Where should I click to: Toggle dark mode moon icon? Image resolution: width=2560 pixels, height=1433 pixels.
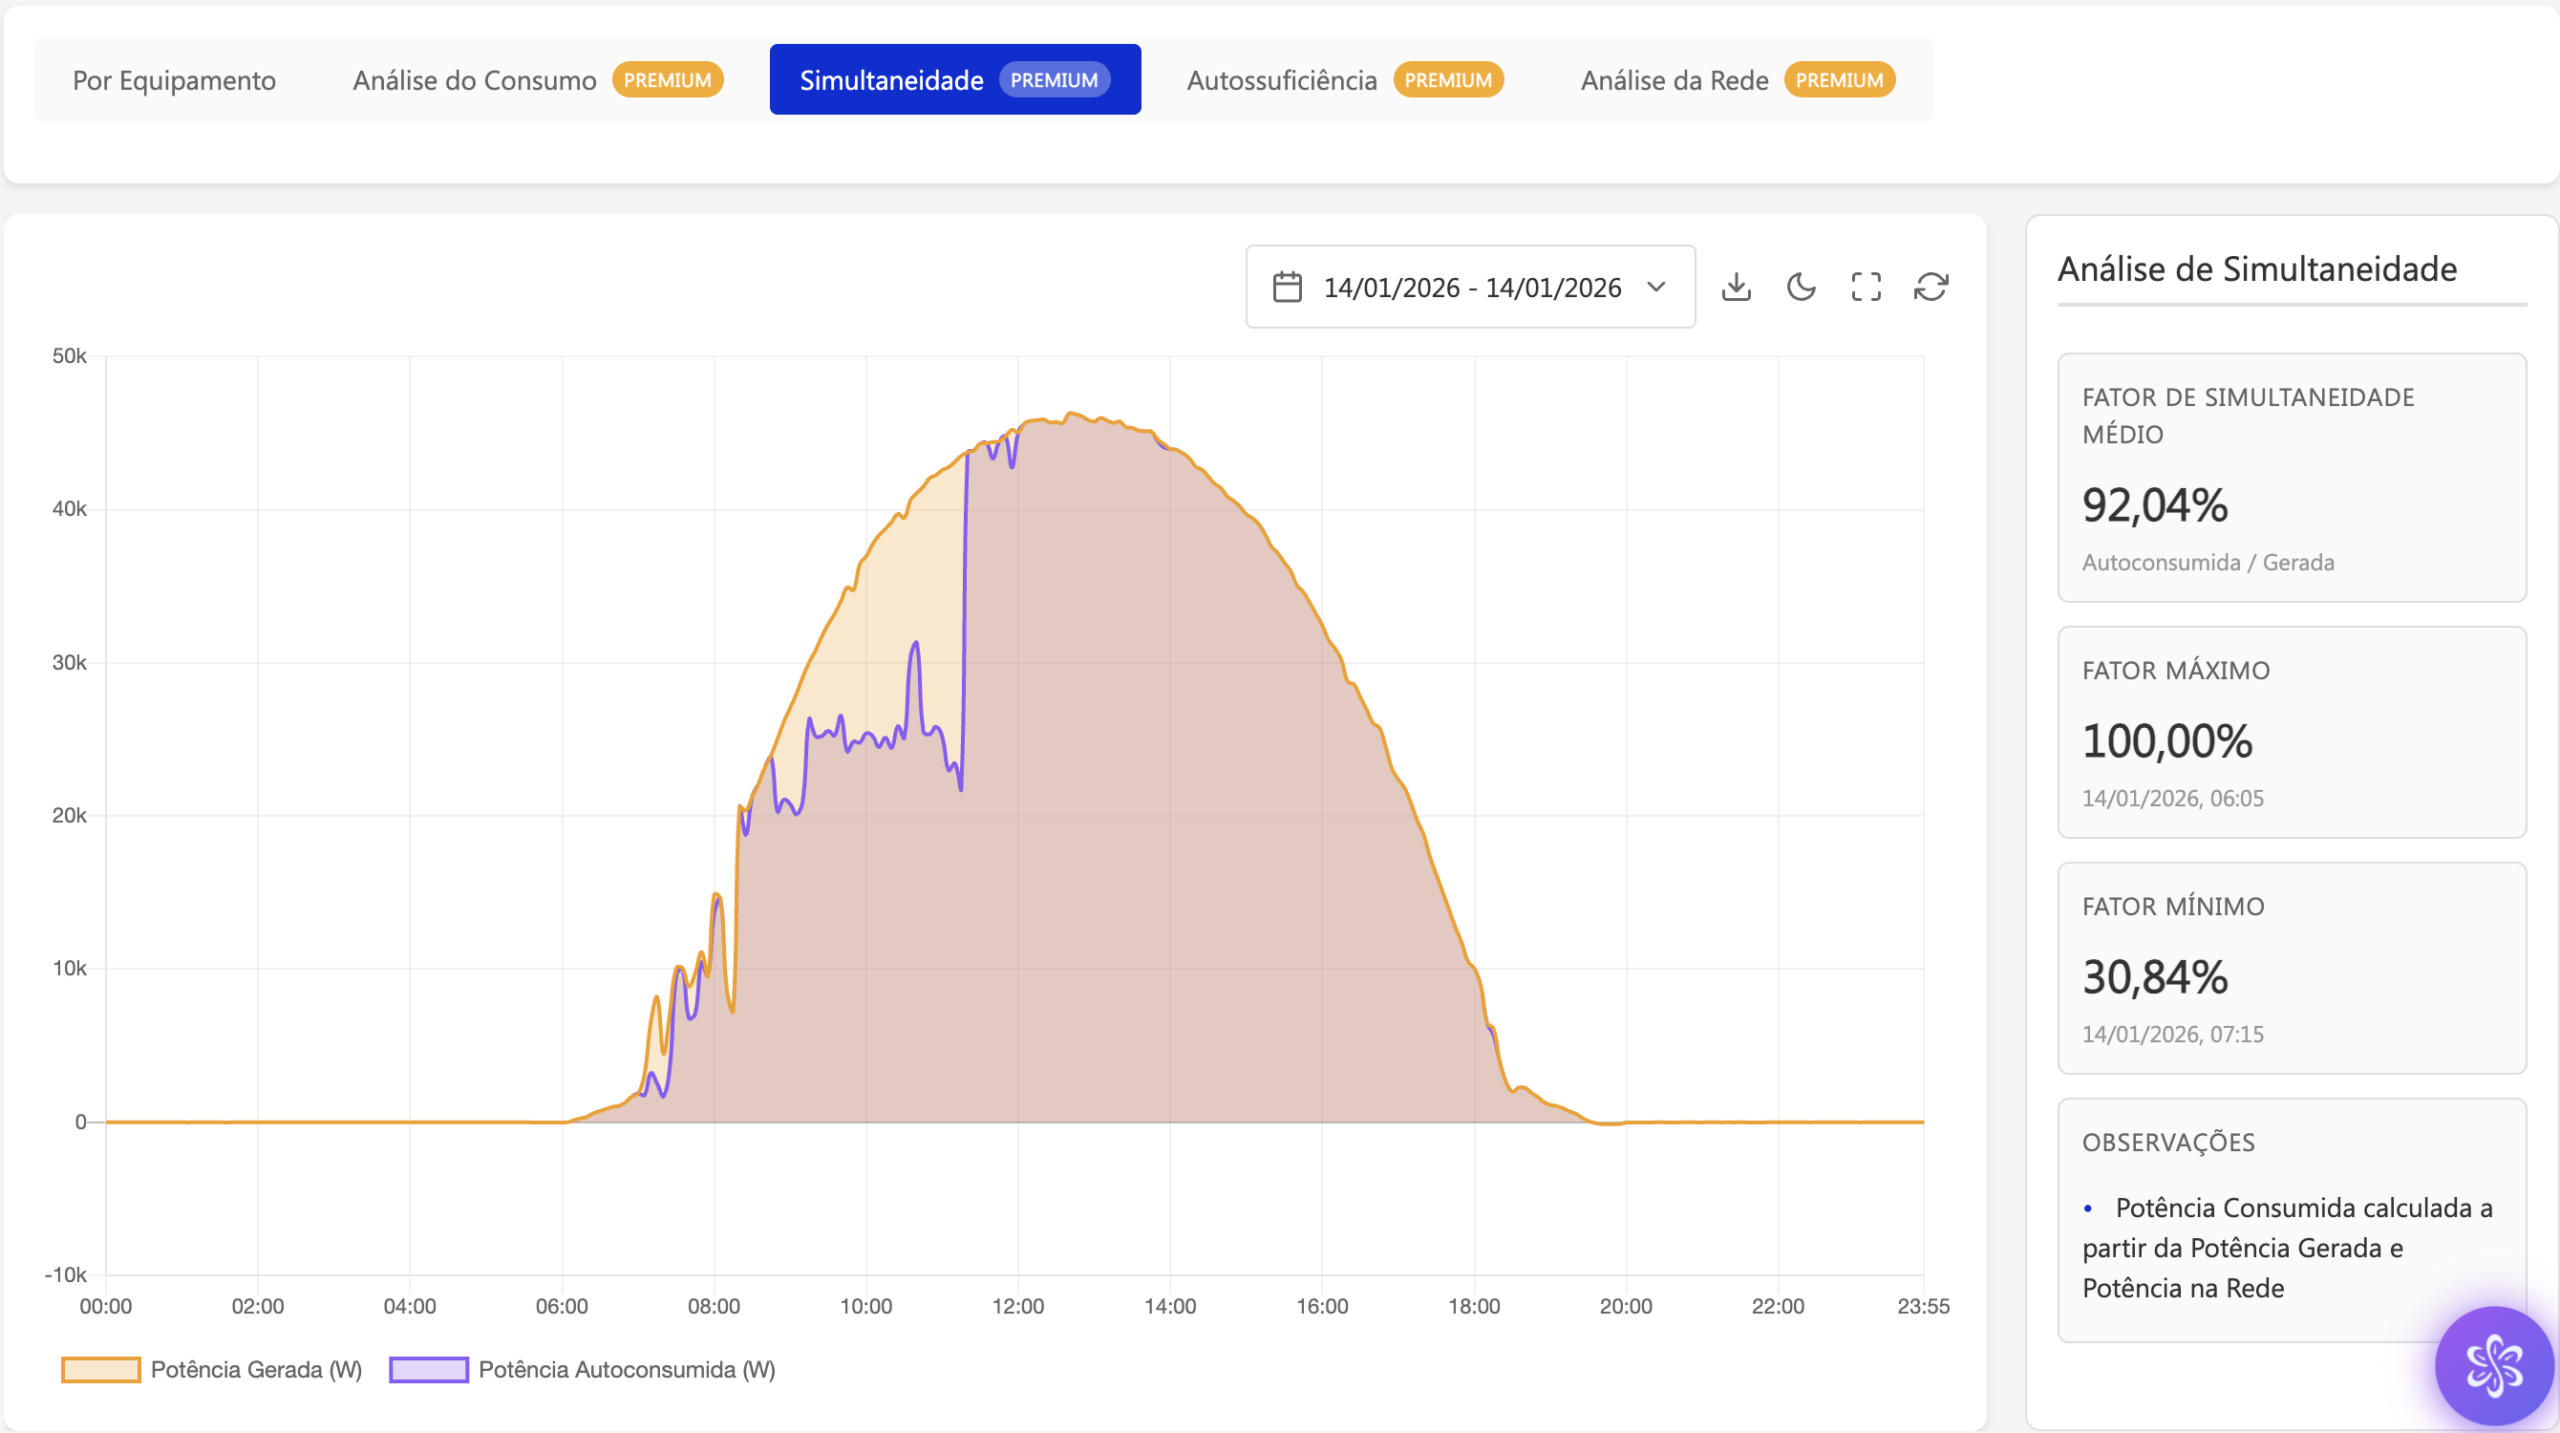point(1801,287)
